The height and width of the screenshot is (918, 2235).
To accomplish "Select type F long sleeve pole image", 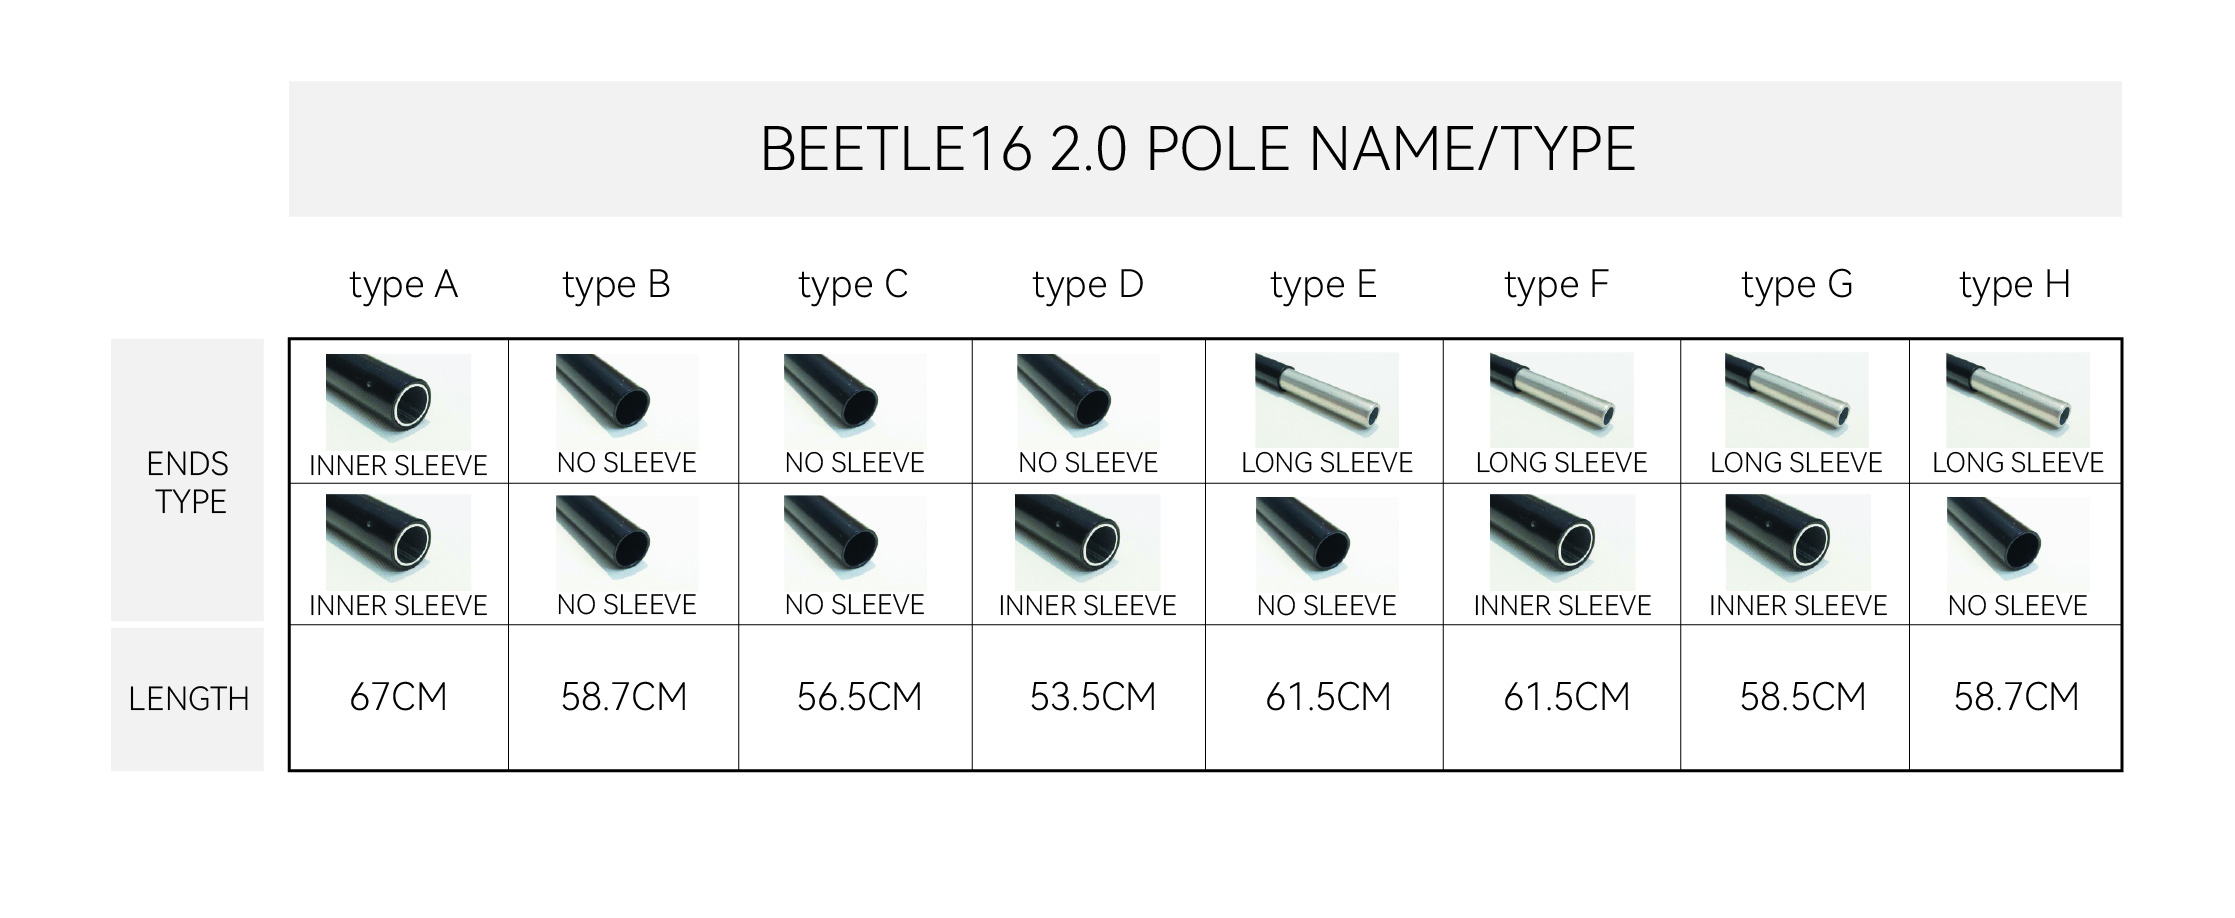I will [x=1562, y=400].
